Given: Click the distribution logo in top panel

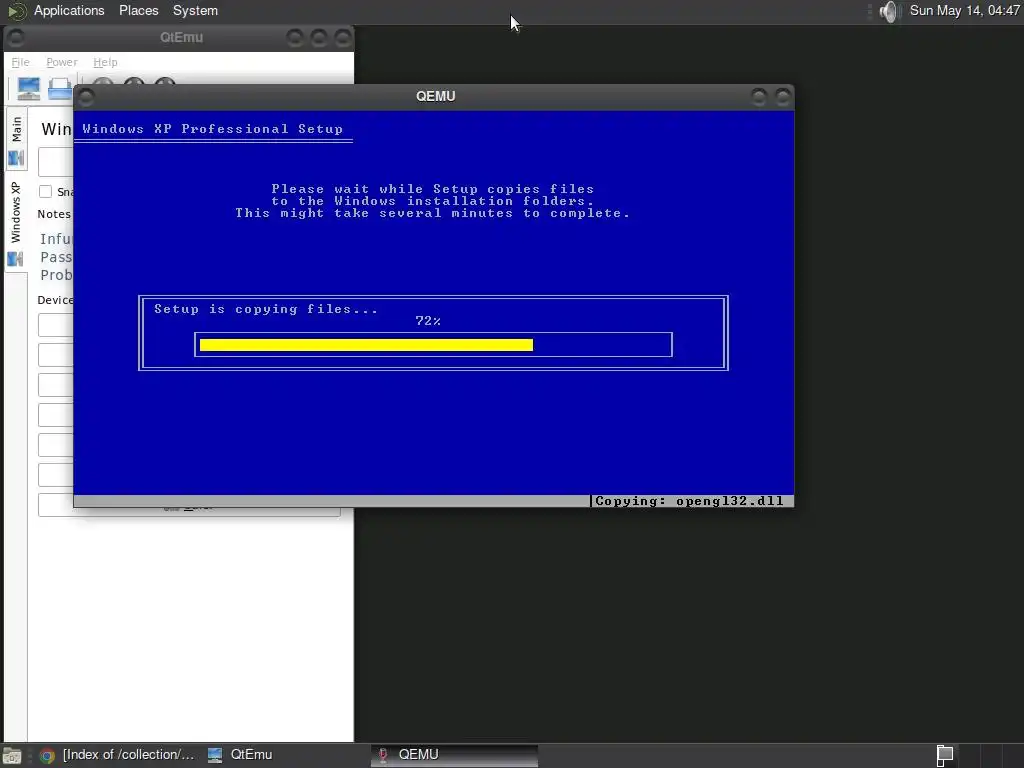Looking at the screenshot, I should point(16,10).
